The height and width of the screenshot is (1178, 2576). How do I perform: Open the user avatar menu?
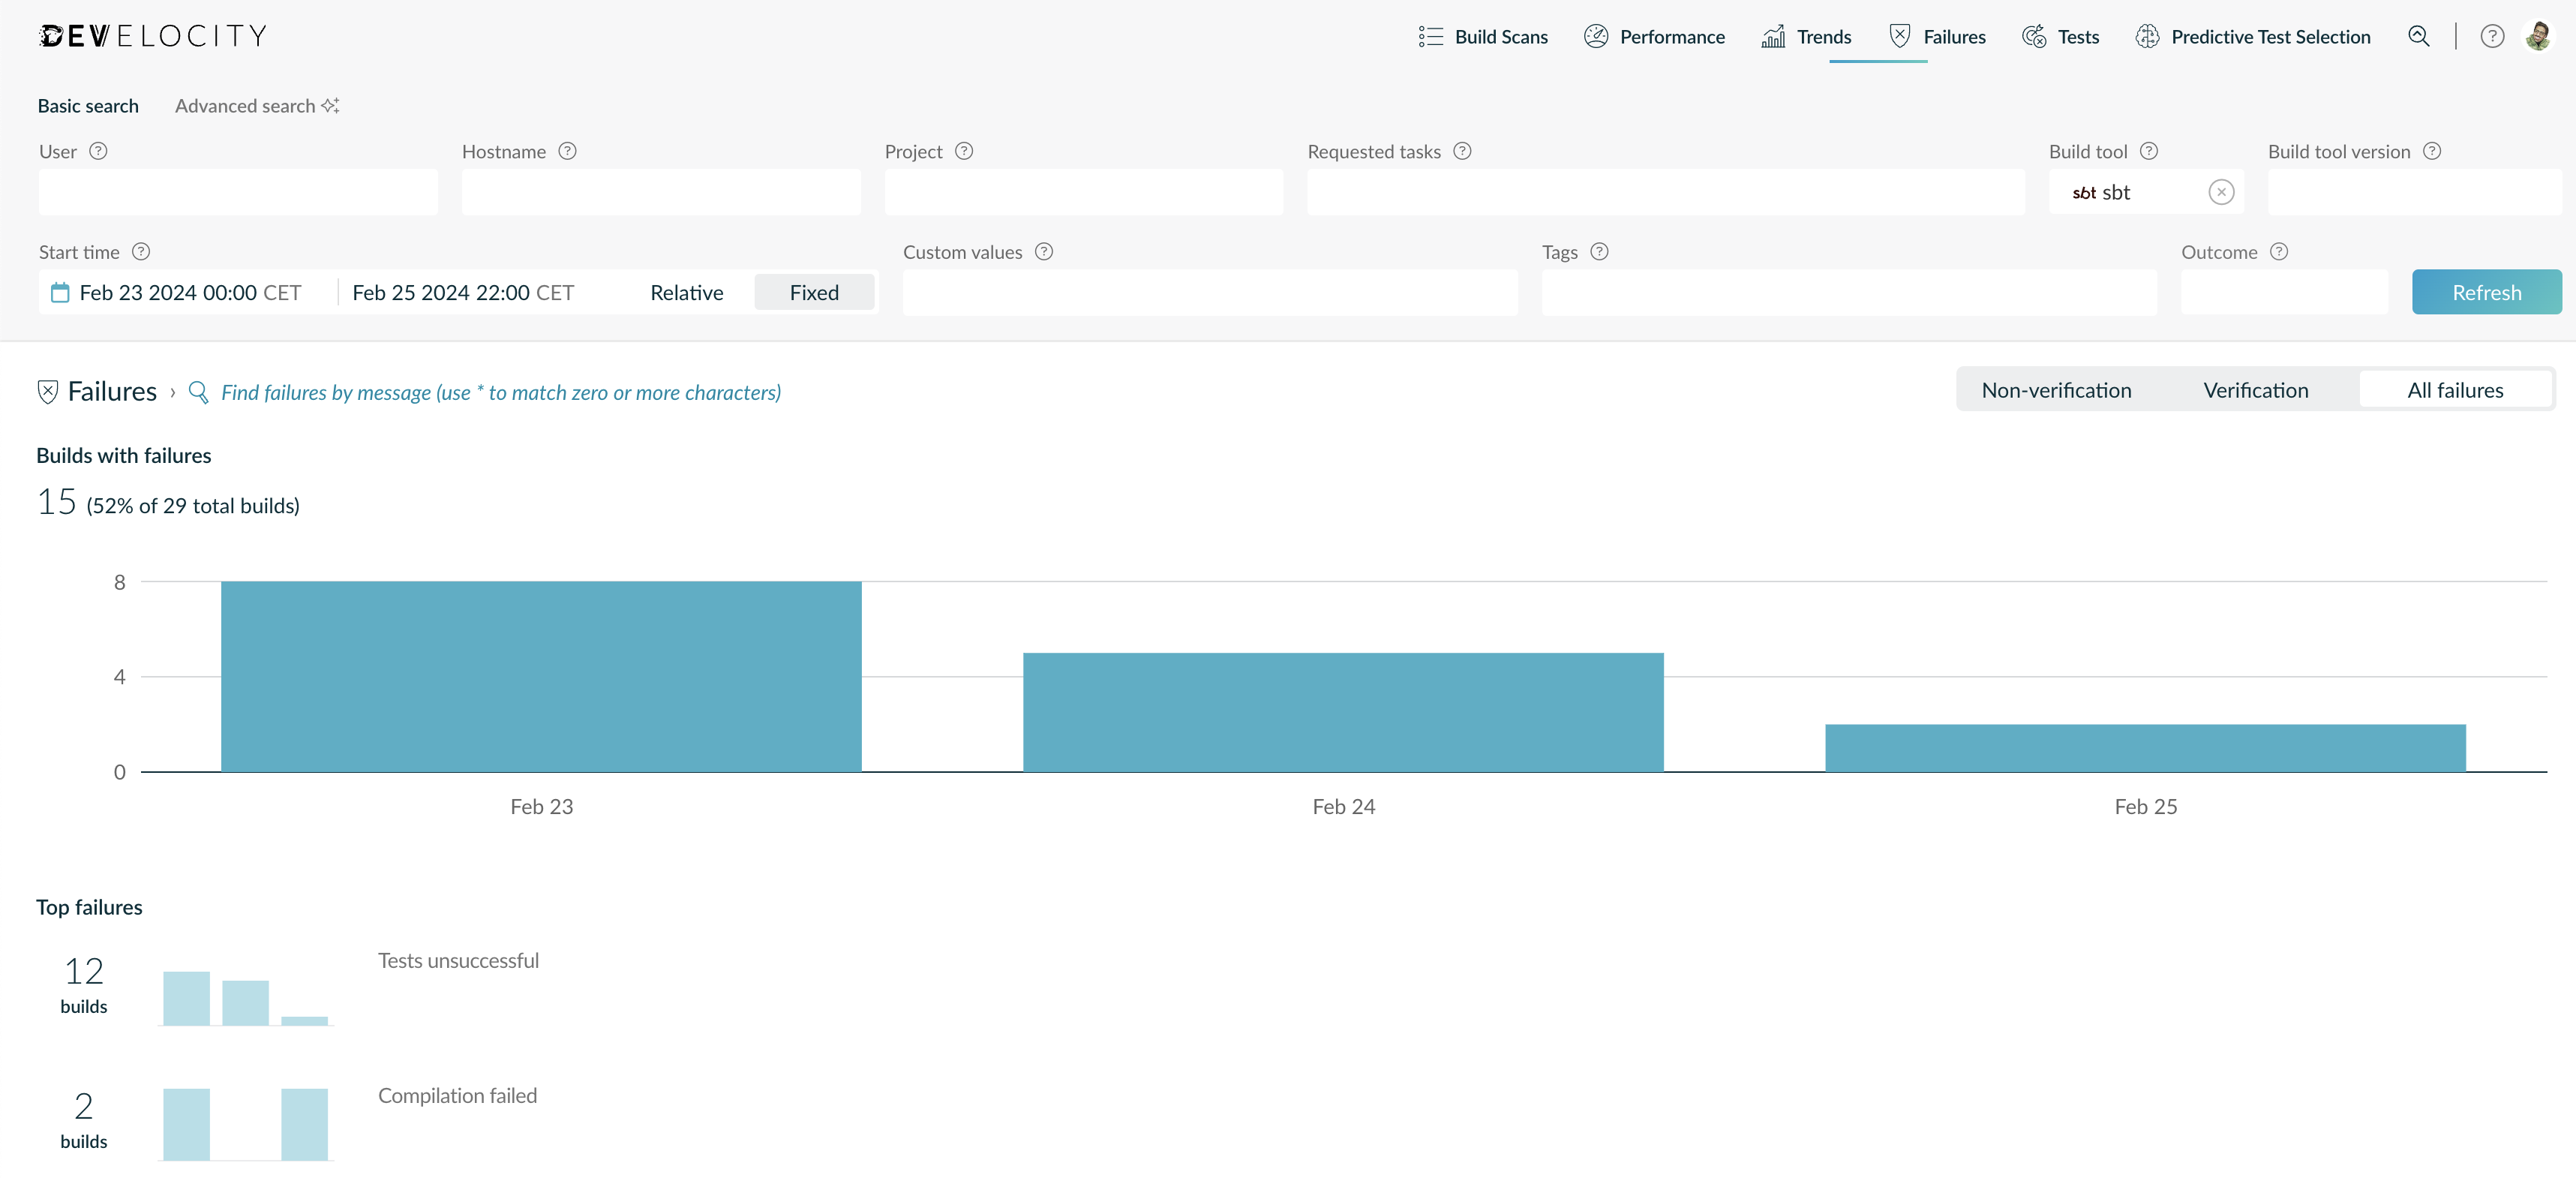tap(2538, 36)
